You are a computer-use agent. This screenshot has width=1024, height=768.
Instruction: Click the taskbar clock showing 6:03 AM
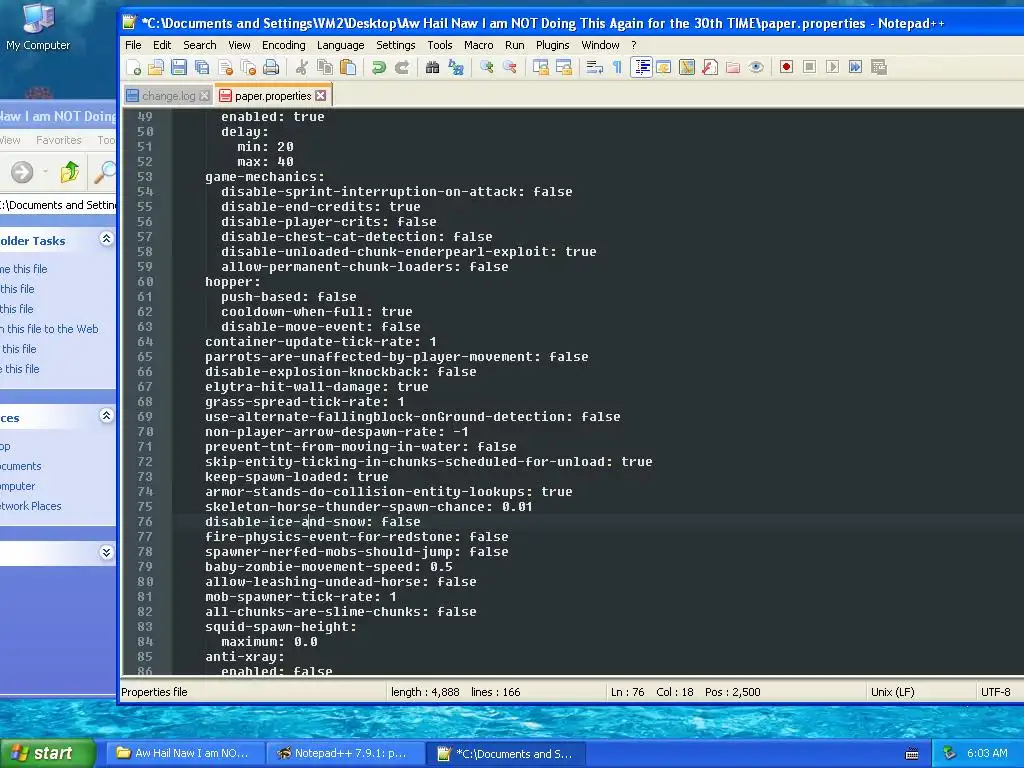click(987, 753)
